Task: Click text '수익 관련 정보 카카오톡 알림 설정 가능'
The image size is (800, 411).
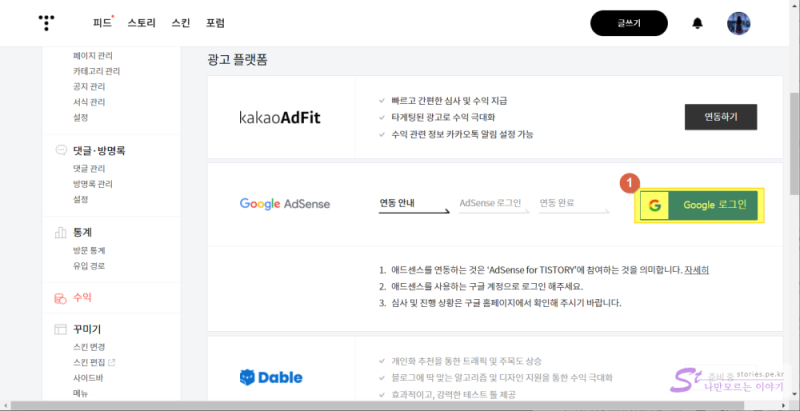Action: coord(462,135)
